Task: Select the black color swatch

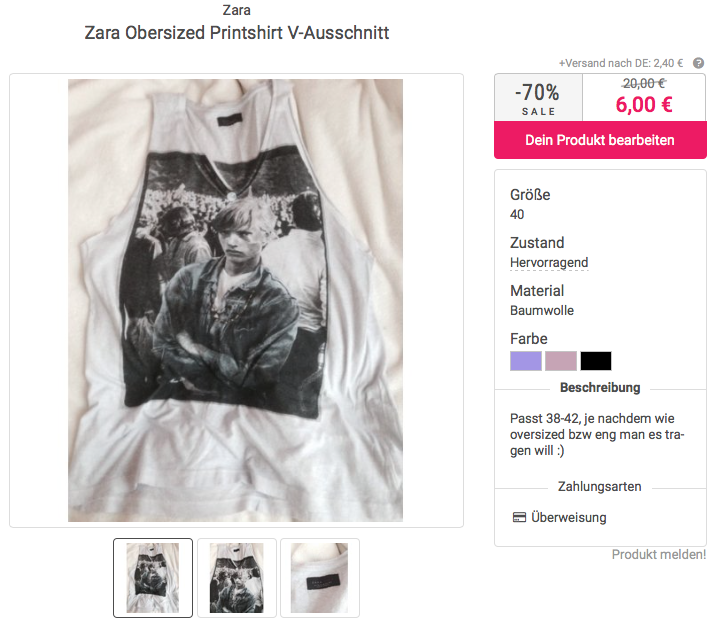Action: [x=596, y=361]
